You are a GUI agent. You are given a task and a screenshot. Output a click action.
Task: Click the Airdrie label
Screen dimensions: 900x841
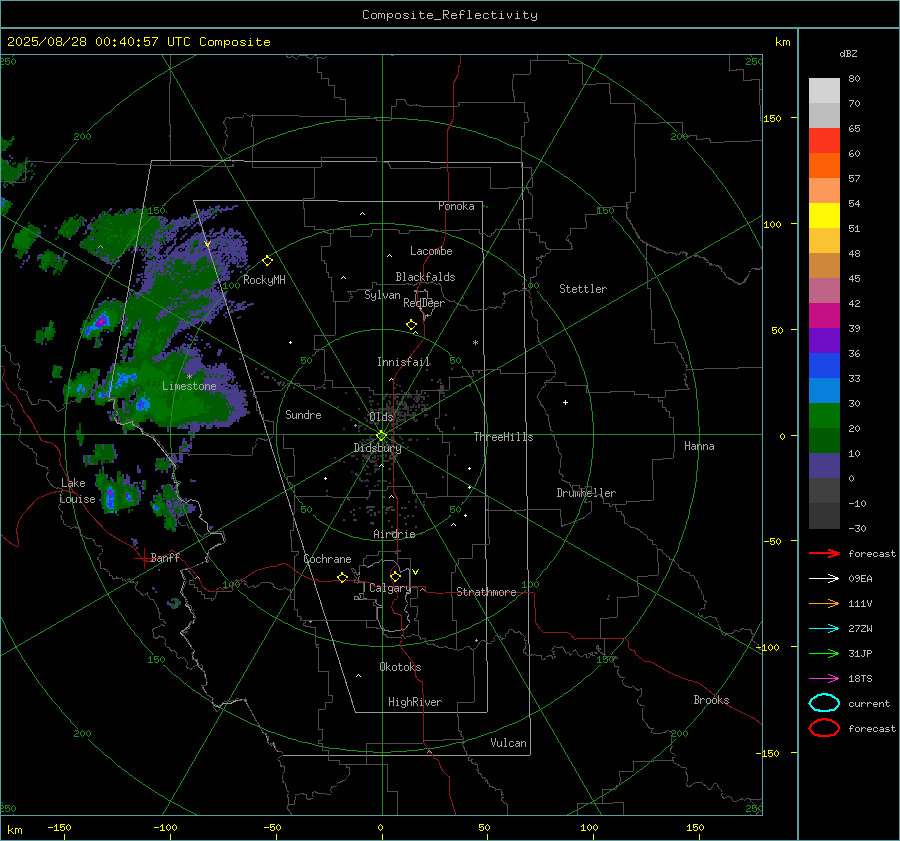394,534
